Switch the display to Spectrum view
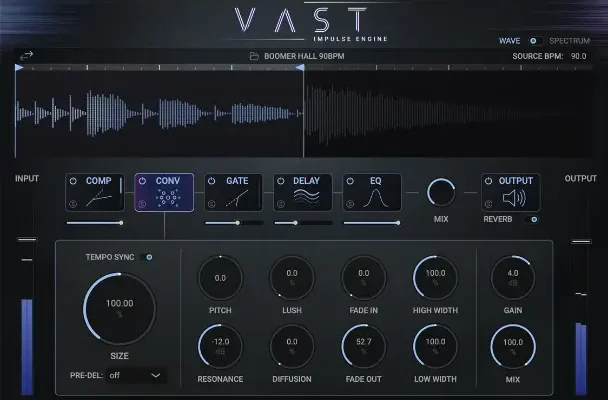608x400 pixels. (569, 41)
